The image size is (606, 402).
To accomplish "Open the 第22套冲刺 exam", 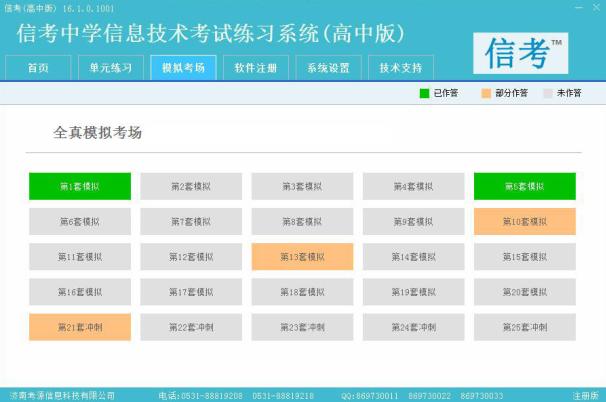I will point(191,327).
